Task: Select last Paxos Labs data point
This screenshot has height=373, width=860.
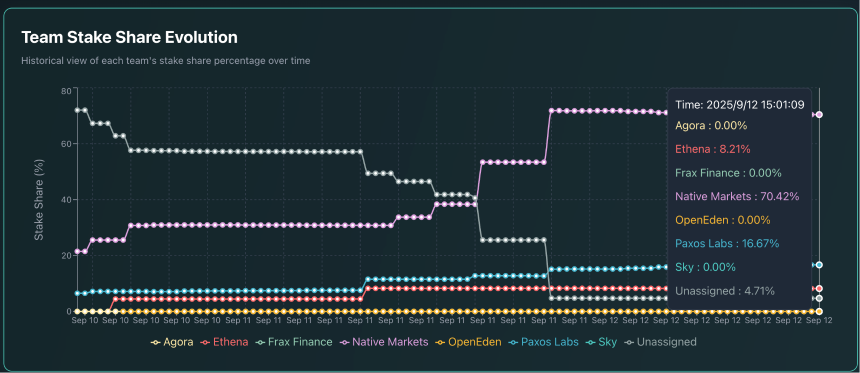Action: (x=819, y=265)
